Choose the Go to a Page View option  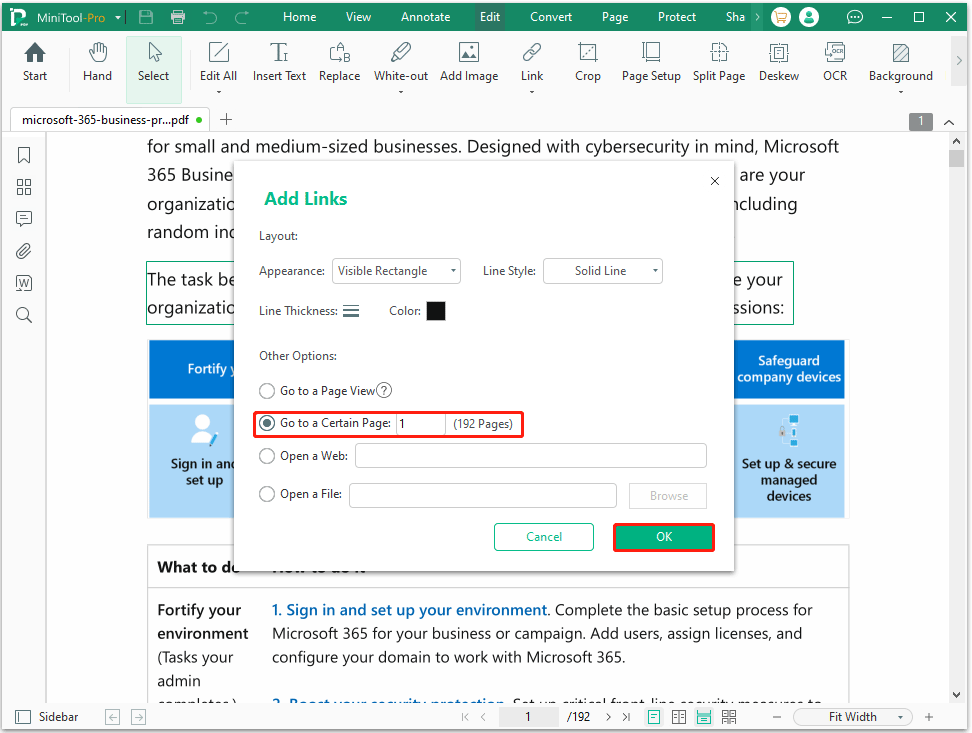coord(267,391)
